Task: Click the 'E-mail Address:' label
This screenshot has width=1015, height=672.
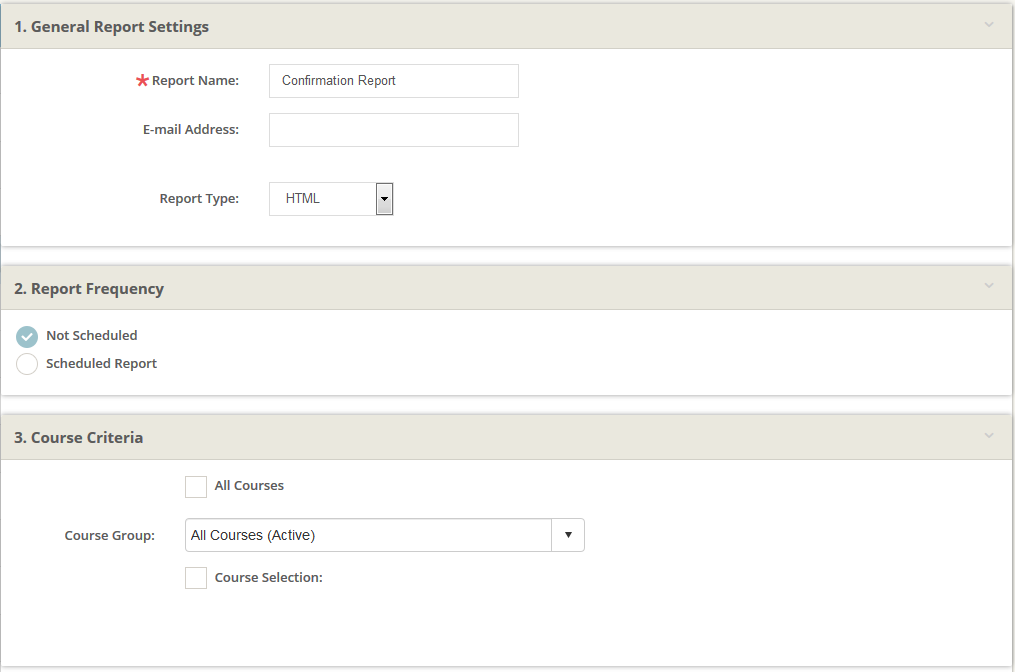Action: tap(191, 130)
